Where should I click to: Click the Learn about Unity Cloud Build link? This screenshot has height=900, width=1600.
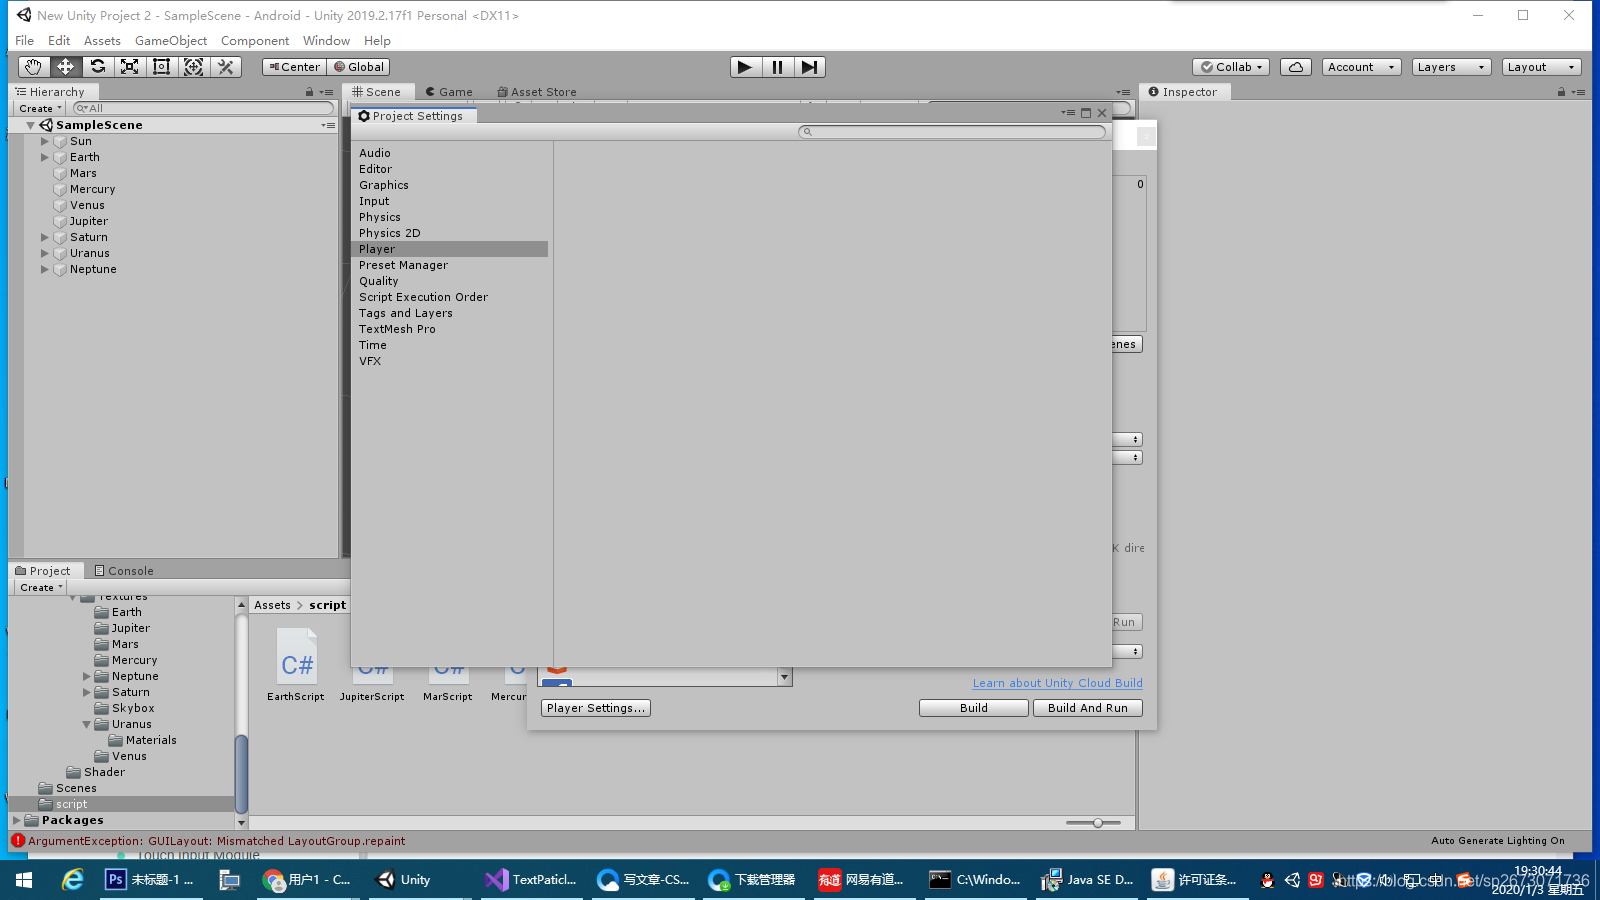1057,683
